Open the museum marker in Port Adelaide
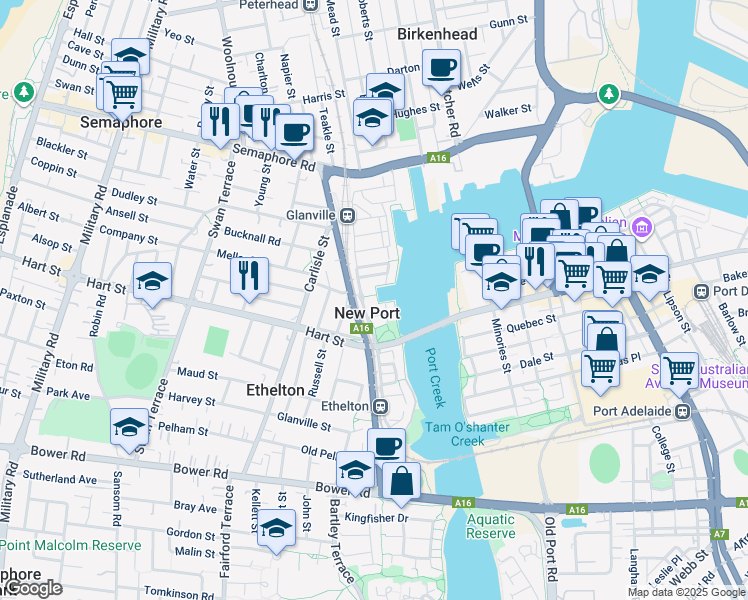Screen dimensions: 748x600 tap(642, 227)
